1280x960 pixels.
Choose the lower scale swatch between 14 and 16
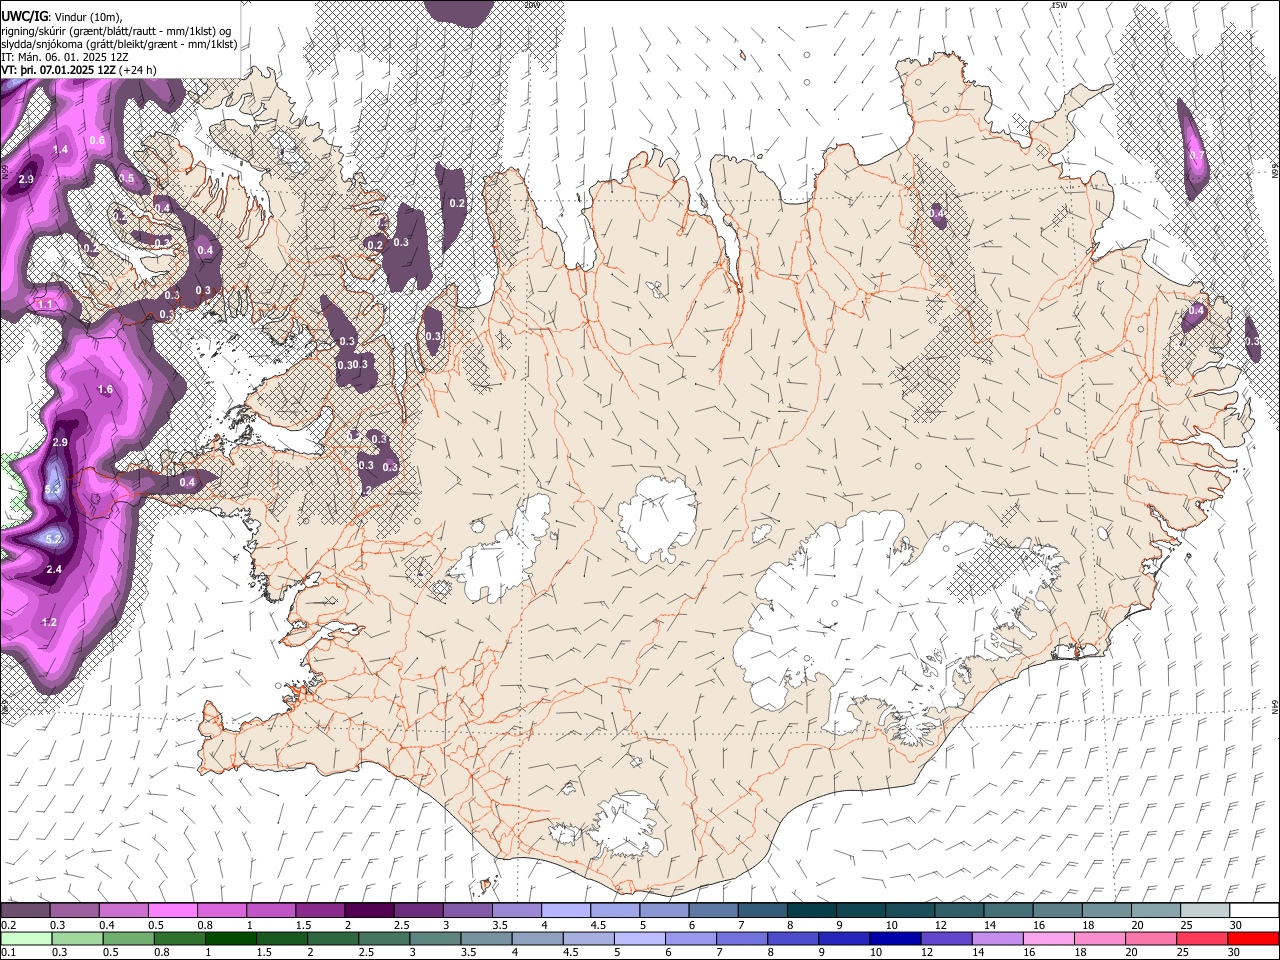998,938
